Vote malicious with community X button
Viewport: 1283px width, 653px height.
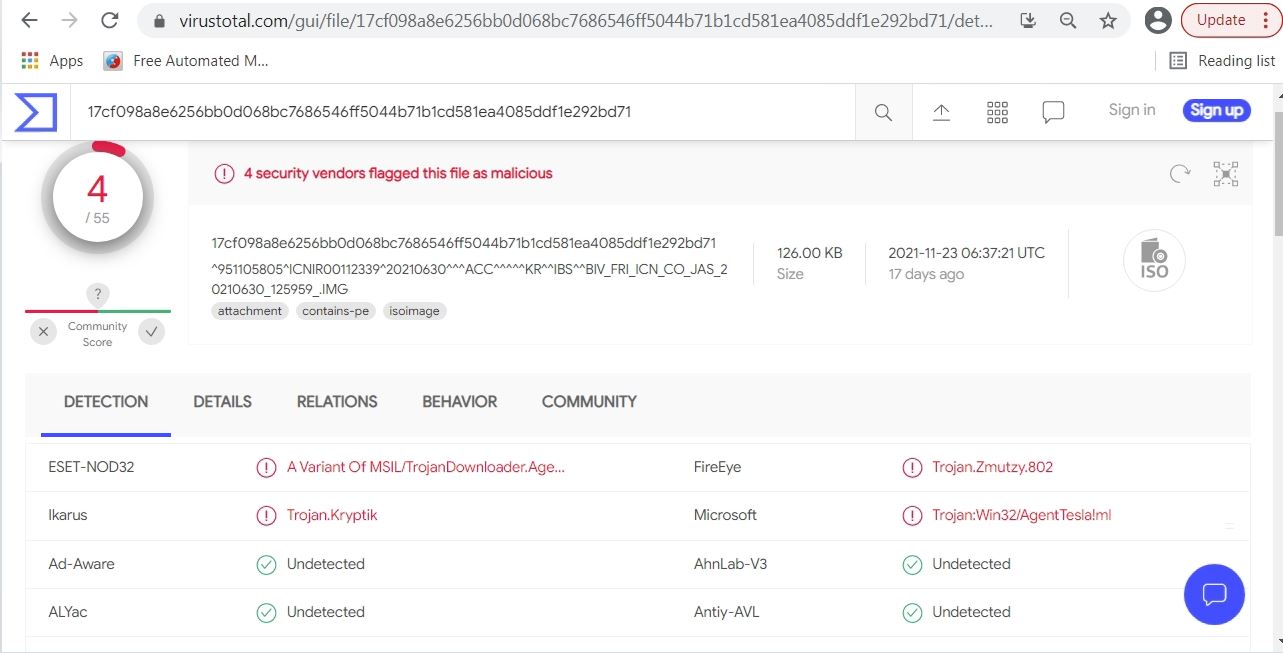[x=43, y=331]
